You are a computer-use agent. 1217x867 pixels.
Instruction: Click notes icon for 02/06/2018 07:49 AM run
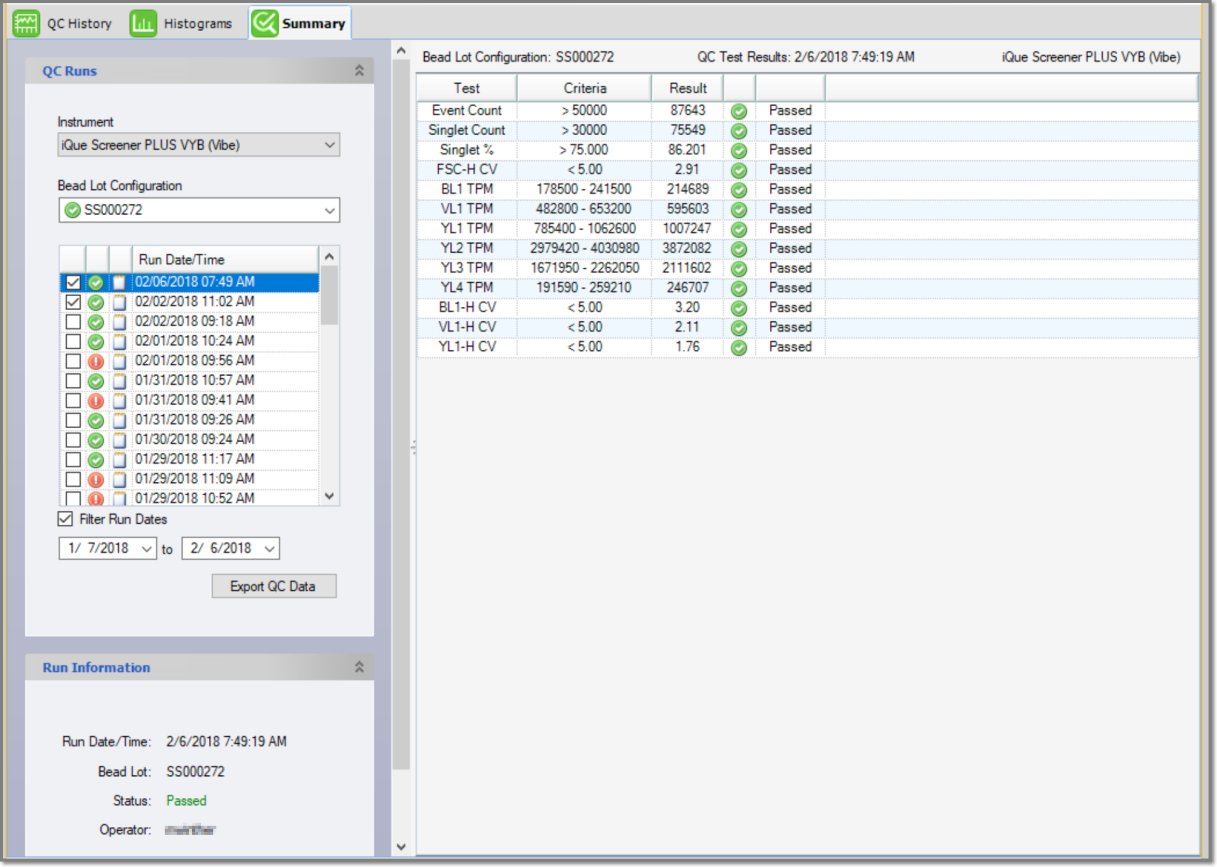pos(120,283)
